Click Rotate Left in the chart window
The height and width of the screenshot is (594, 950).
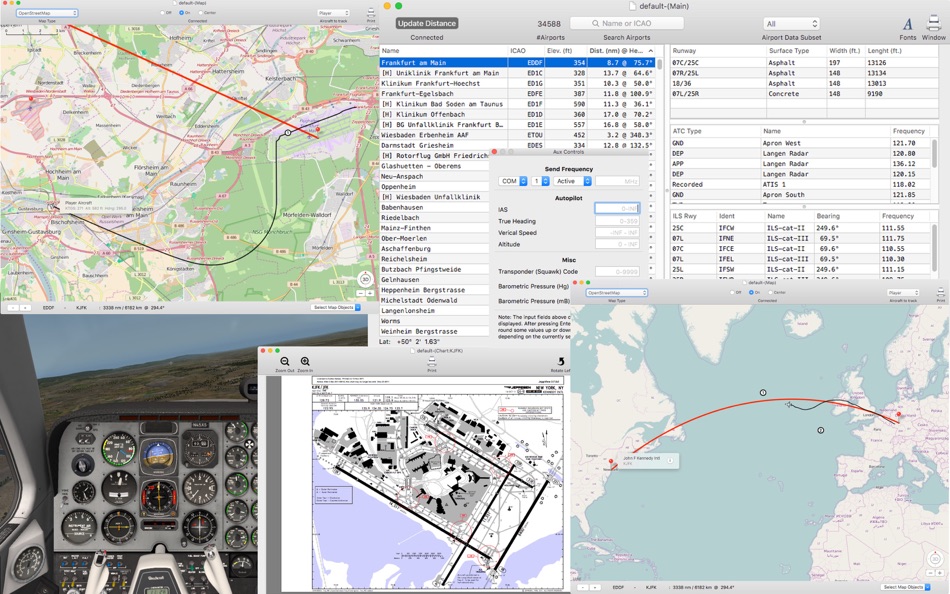pos(560,361)
